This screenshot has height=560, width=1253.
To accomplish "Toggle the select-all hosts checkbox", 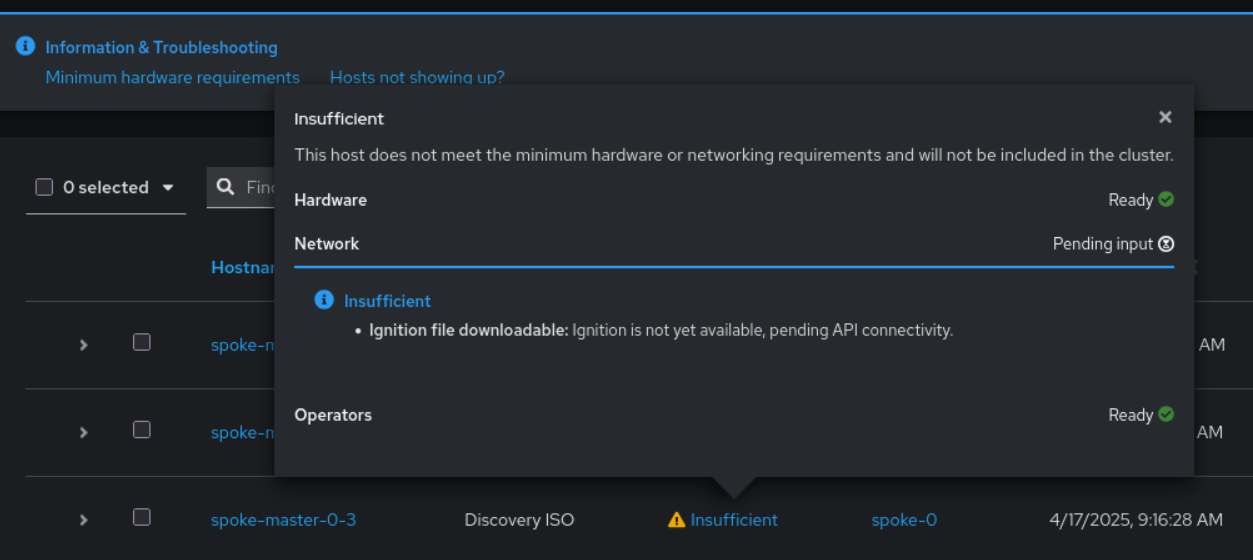I will coord(44,187).
